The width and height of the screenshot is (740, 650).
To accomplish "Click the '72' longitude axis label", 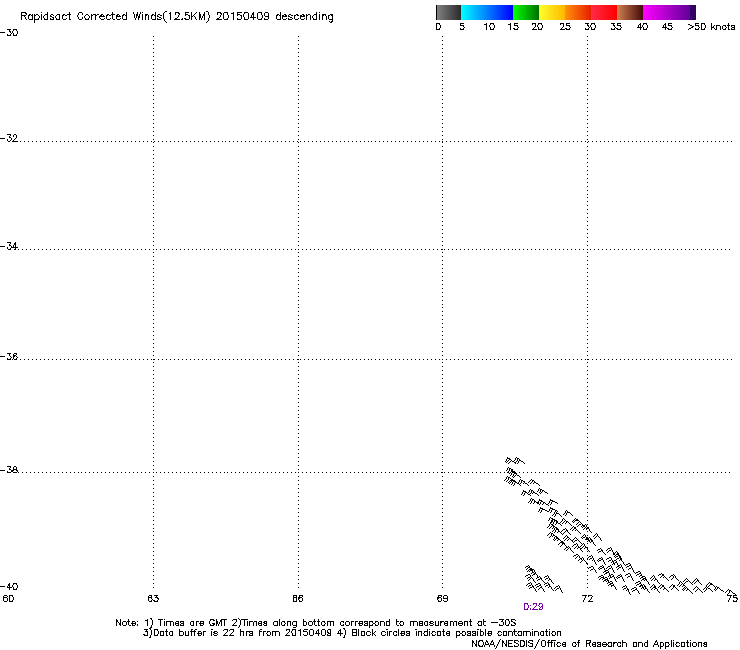I will [x=587, y=599].
